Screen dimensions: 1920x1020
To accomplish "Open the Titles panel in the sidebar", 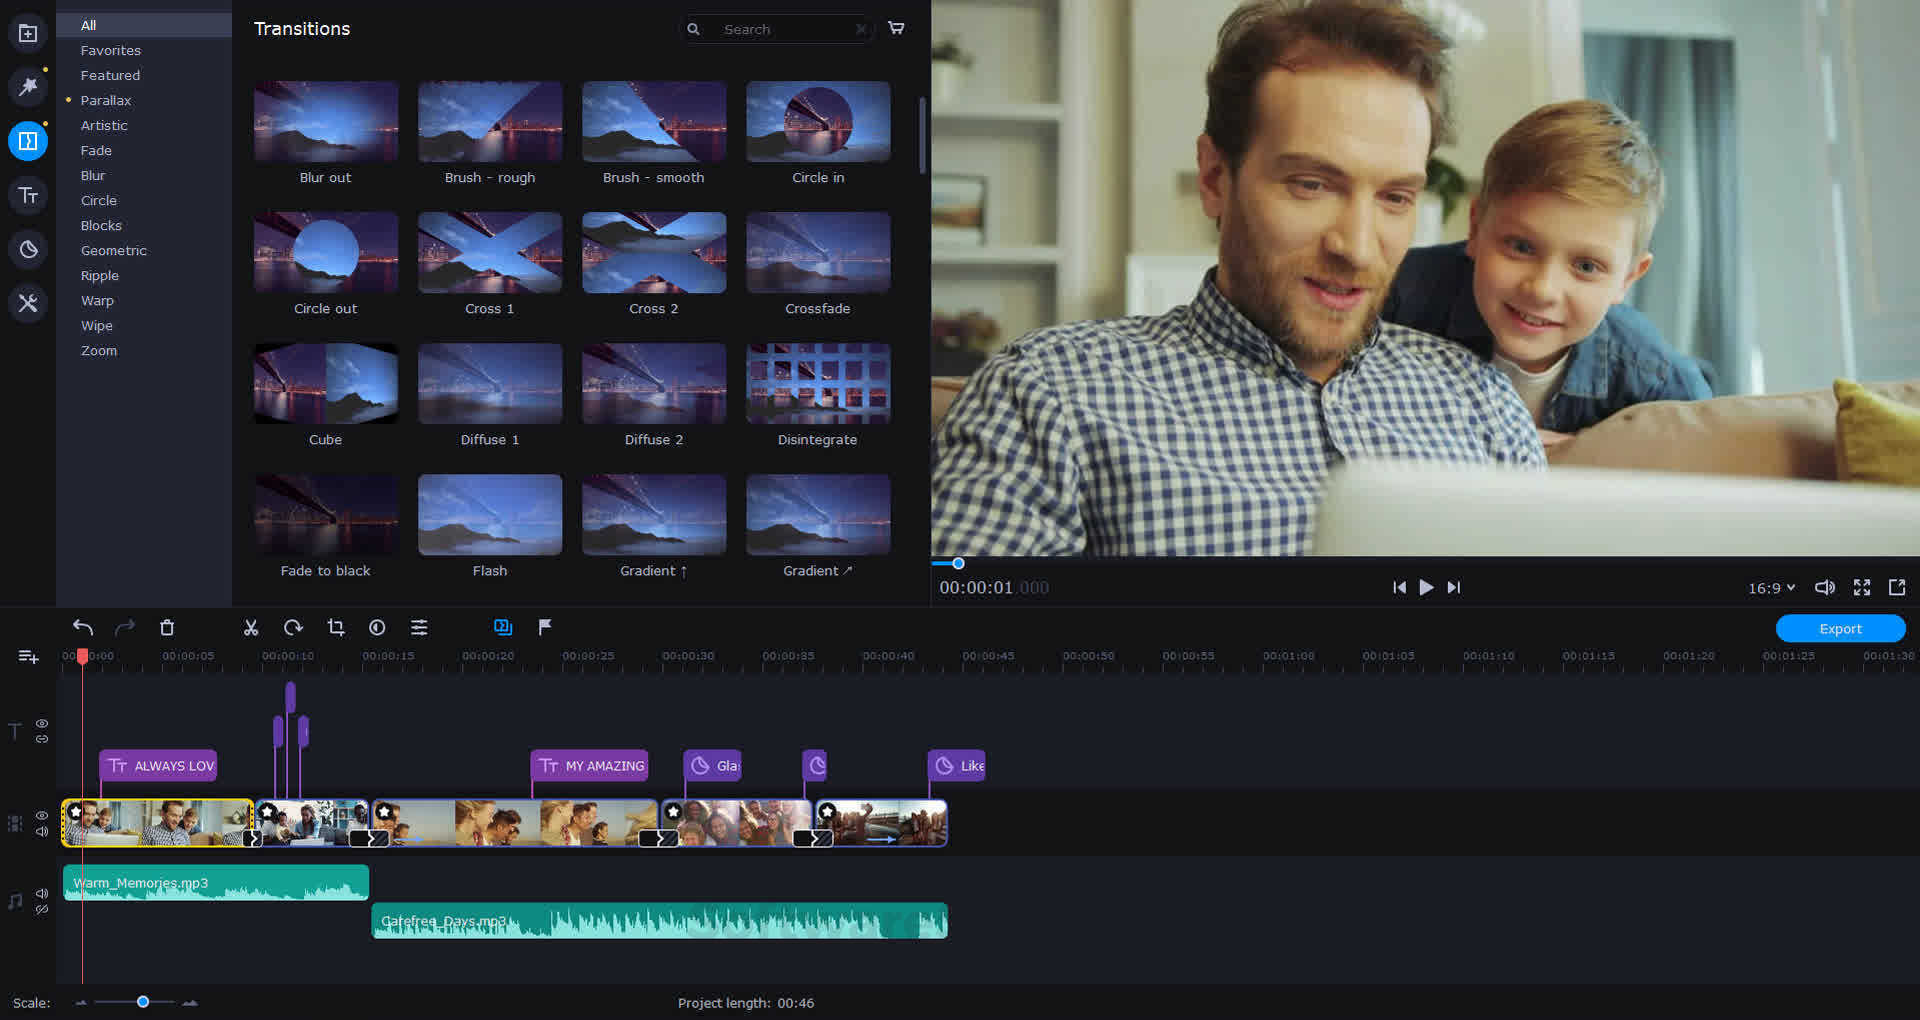I will tap(27, 195).
